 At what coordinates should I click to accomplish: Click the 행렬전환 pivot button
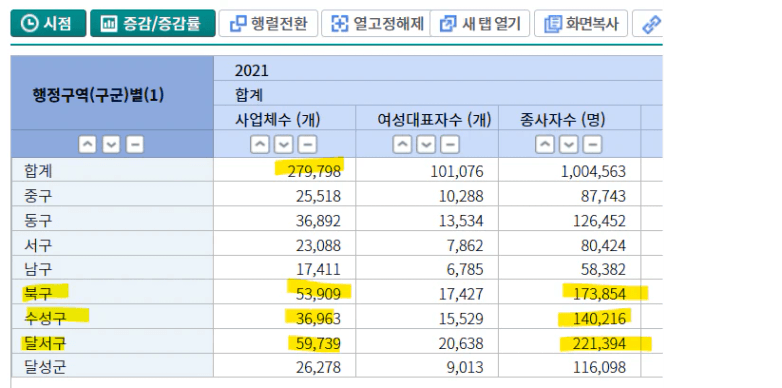click(268, 23)
